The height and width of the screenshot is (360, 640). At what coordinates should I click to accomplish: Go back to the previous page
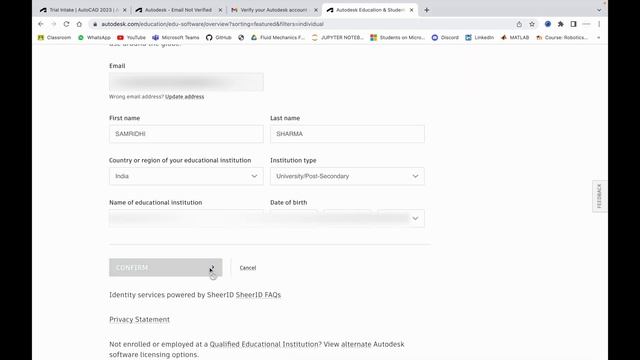[41, 24]
